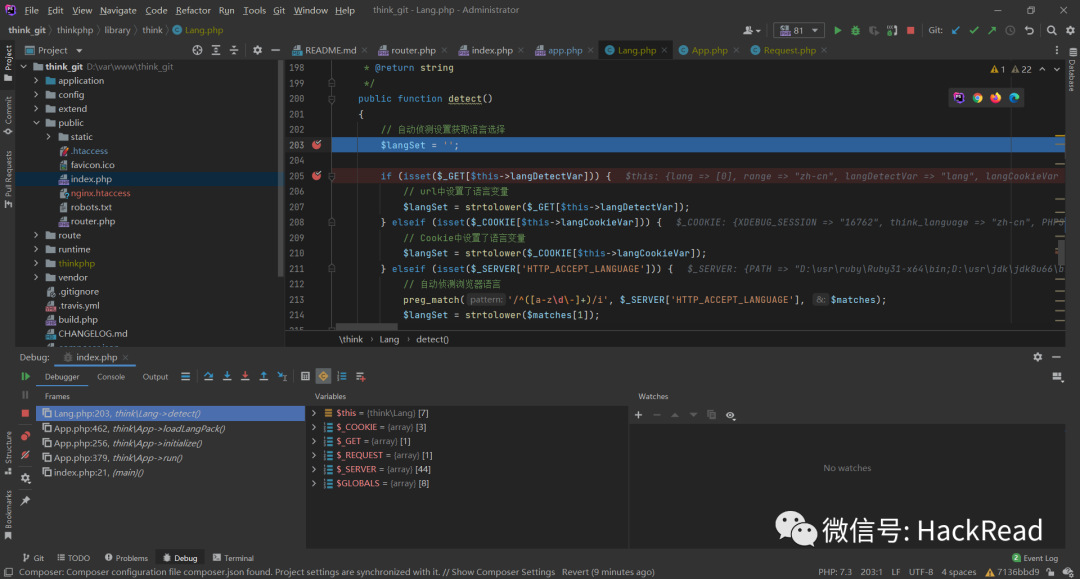Viewport: 1080px width, 579px height.
Task: Expand $_SERVER variable node
Action: point(315,470)
